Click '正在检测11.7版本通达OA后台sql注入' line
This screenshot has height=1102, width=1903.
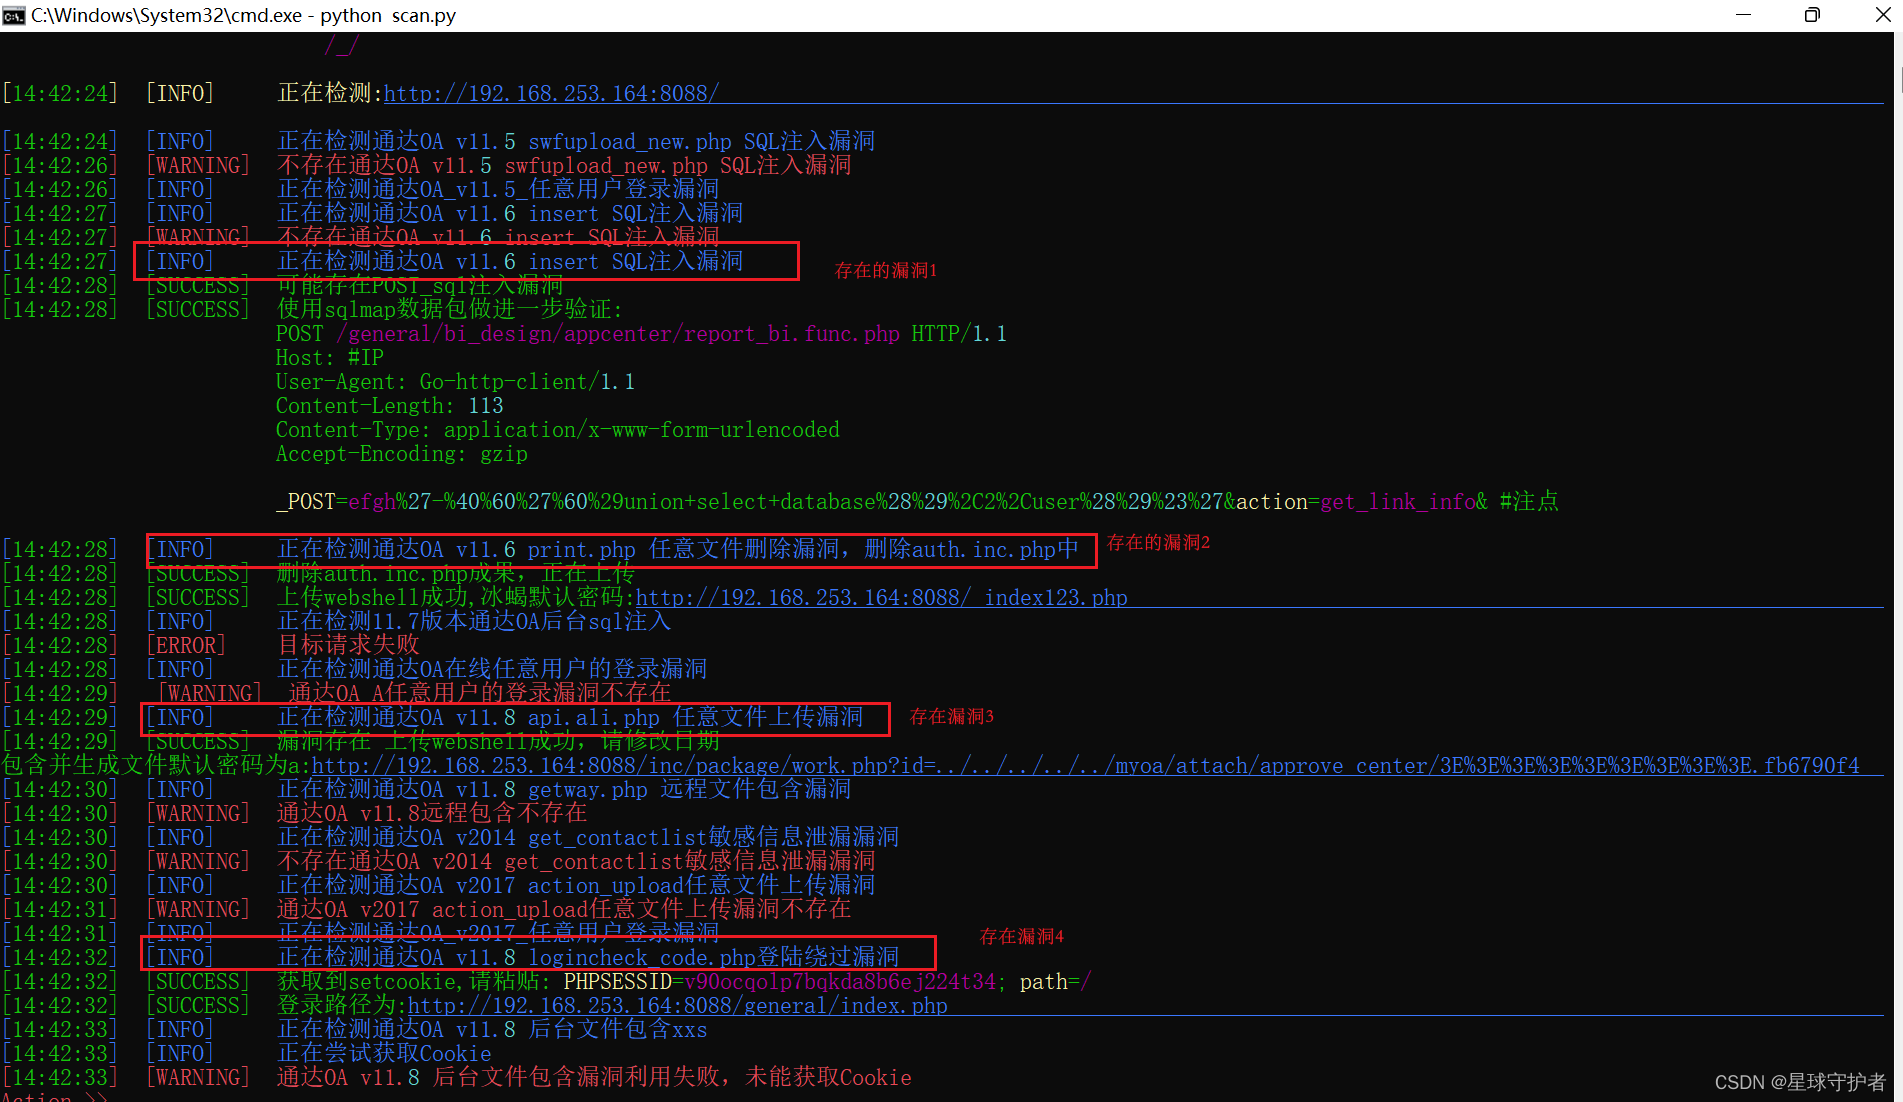pyautogui.click(x=474, y=621)
